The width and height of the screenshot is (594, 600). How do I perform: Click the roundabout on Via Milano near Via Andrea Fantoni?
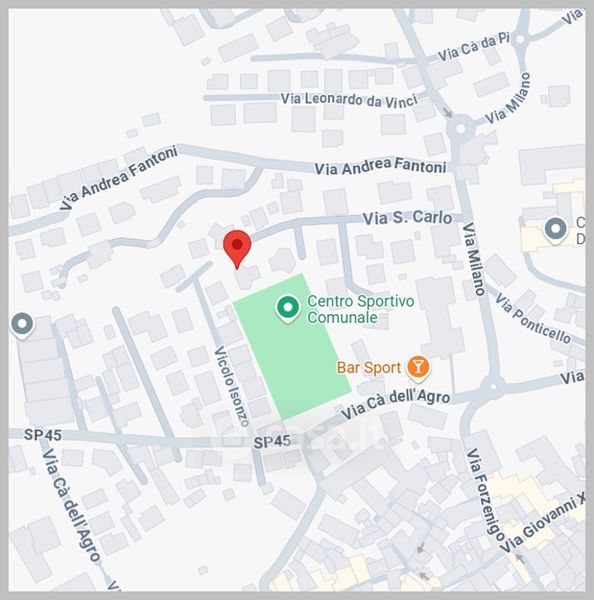click(x=460, y=128)
